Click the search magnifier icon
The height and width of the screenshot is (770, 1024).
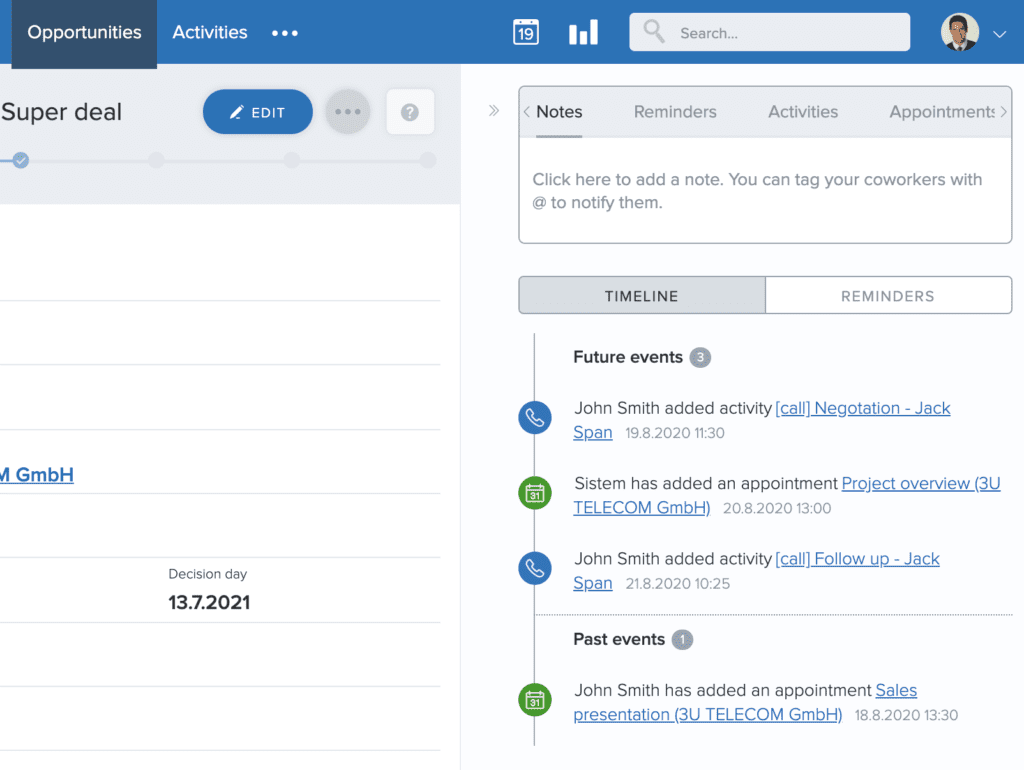[x=652, y=31]
